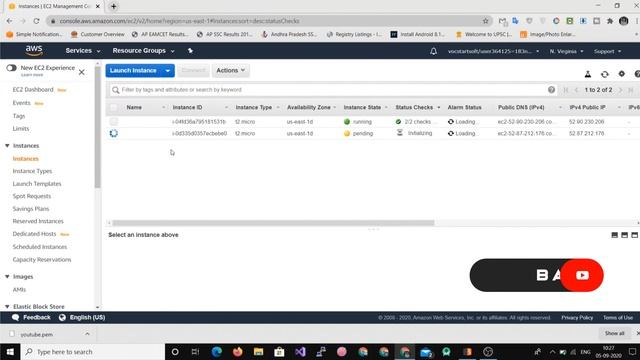The image size is (640, 360).
Task: Collapse the Images sidebar section
Action: coord(7,277)
